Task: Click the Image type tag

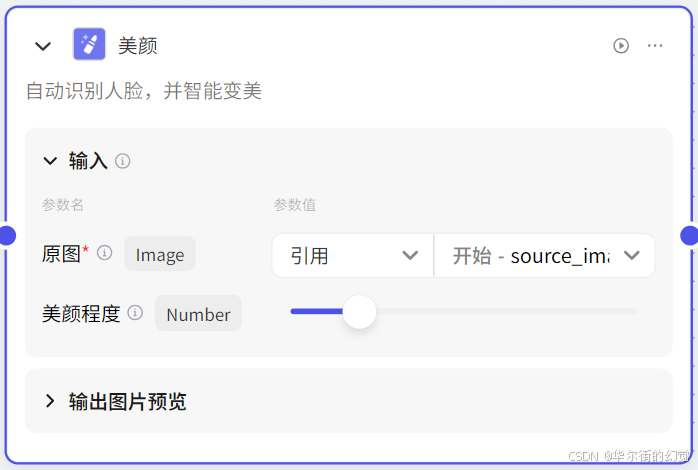Action: (x=160, y=254)
